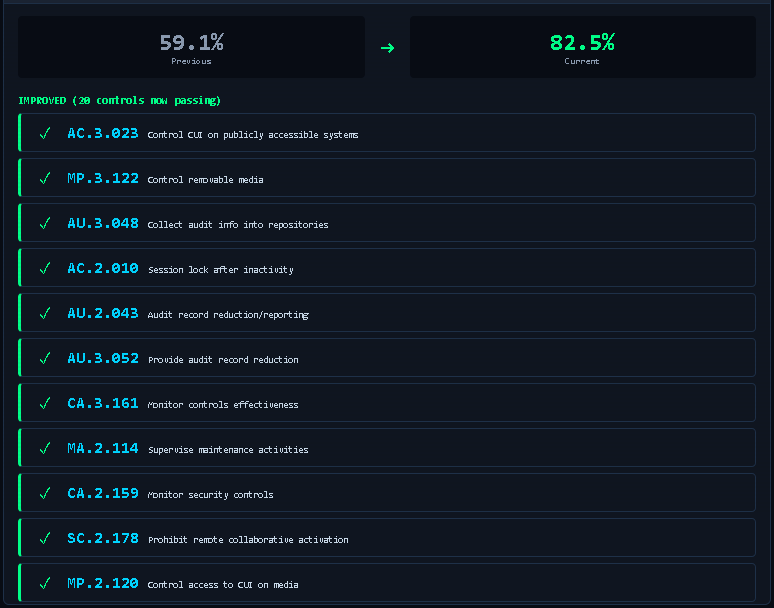
Task: Click the checkmark icon beside CA.2.159
Action: (x=45, y=493)
